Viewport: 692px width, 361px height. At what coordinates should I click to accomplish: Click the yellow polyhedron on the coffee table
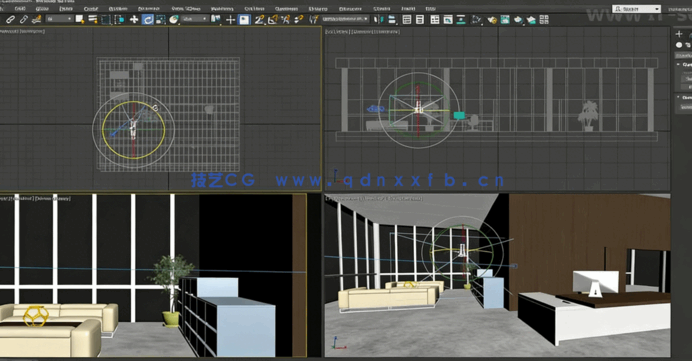(x=35, y=316)
